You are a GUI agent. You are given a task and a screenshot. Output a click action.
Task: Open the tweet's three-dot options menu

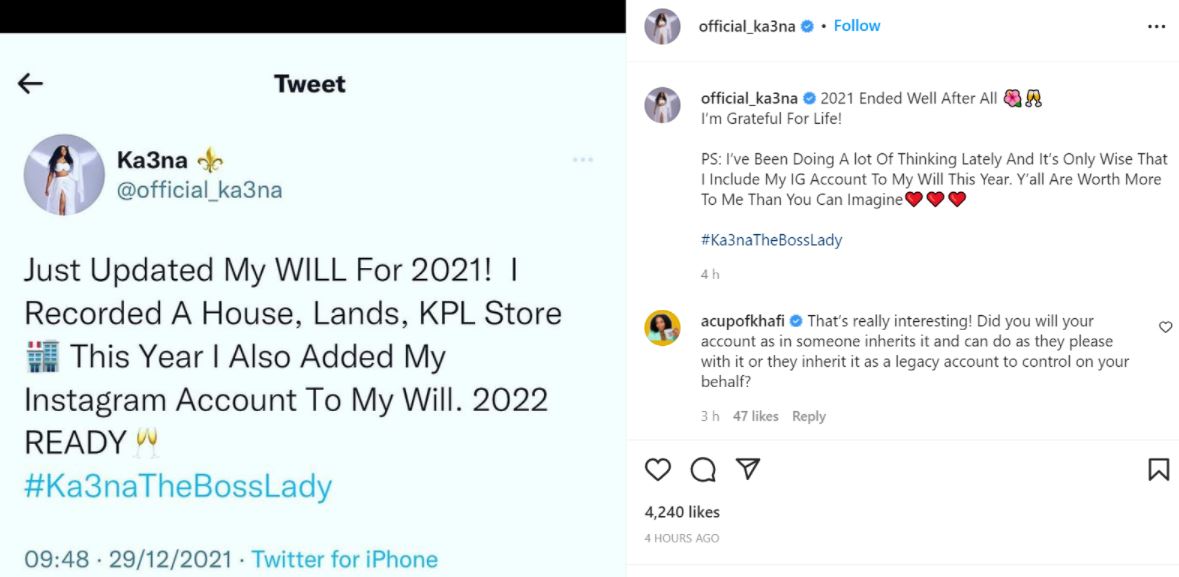[583, 160]
